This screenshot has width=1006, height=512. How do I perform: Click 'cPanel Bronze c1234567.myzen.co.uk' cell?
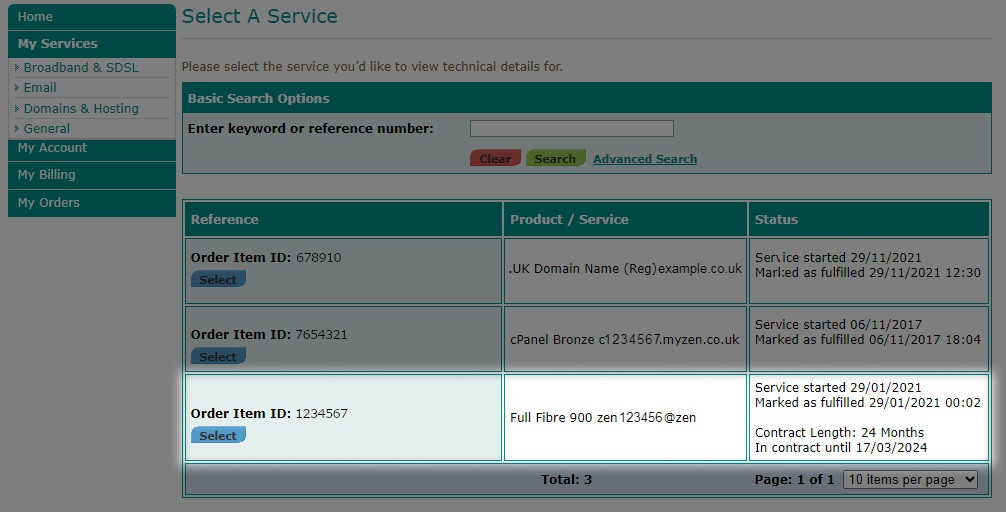click(626, 339)
